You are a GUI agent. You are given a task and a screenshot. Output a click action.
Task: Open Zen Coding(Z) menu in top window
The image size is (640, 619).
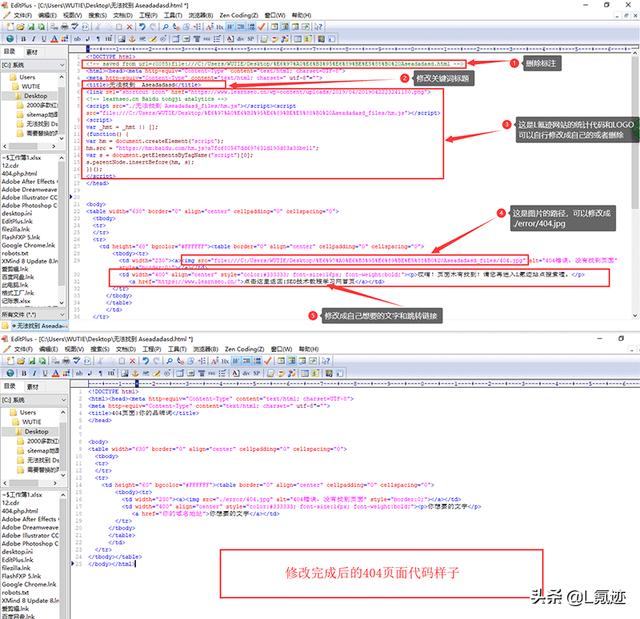point(239,15)
